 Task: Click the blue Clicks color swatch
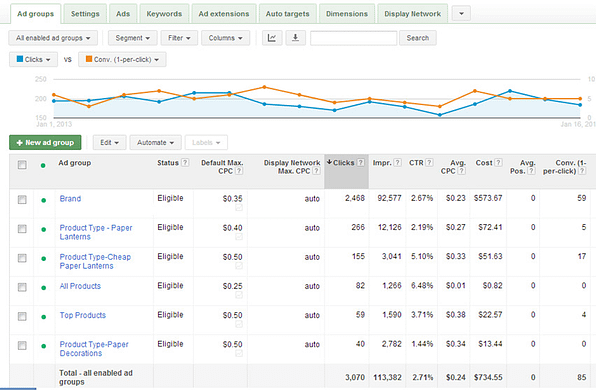coord(20,59)
